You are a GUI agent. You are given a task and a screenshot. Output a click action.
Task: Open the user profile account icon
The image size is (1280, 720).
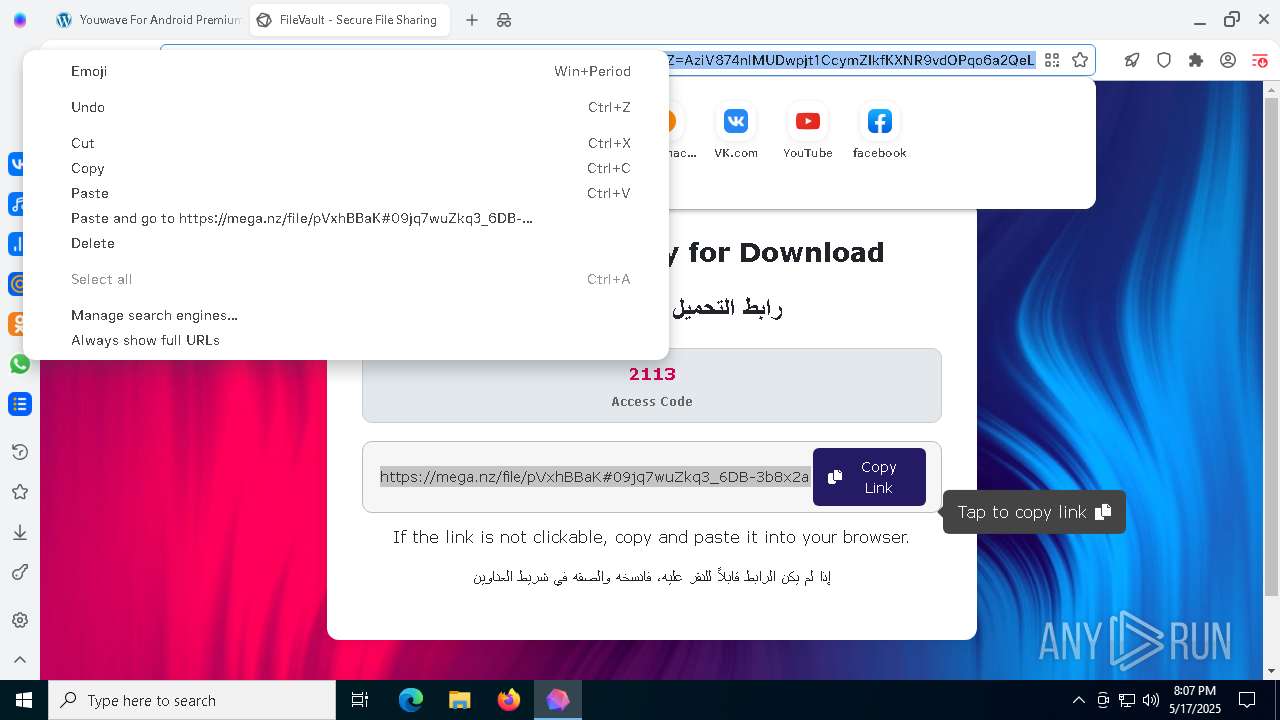click(1228, 60)
